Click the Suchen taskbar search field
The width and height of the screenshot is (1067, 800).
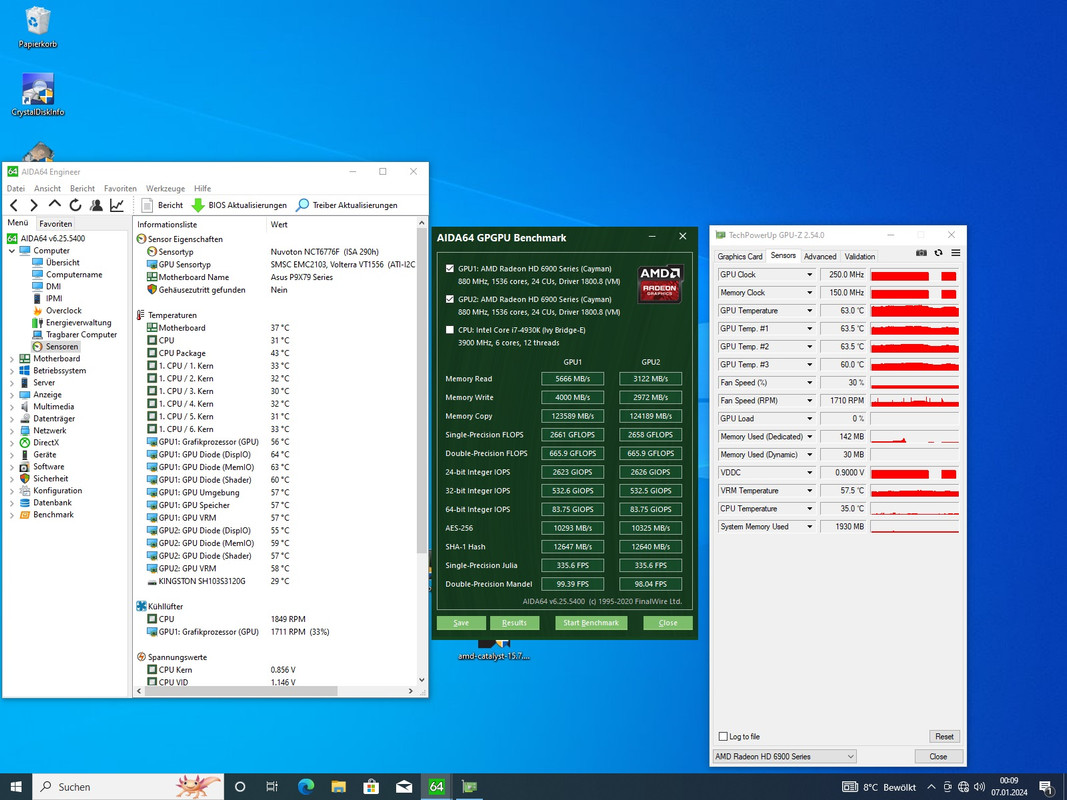(x=129, y=786)
